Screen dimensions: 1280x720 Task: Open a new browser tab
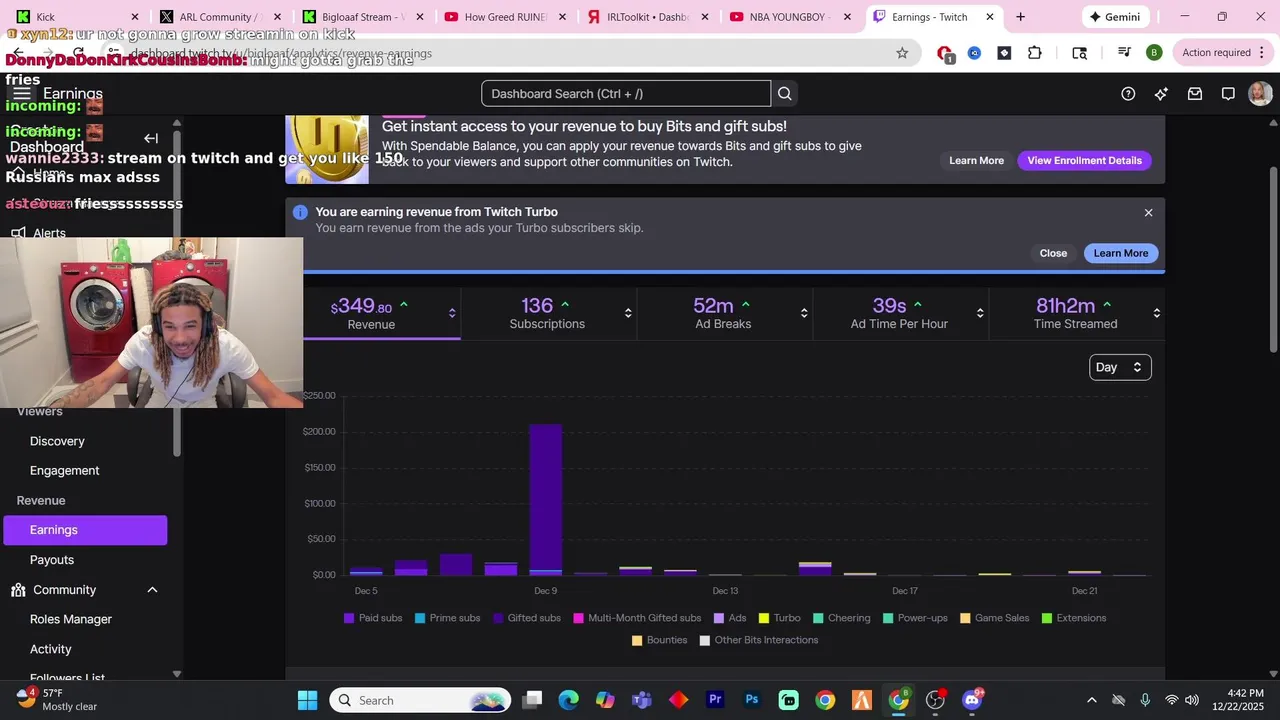click(x=1020, y=17)
